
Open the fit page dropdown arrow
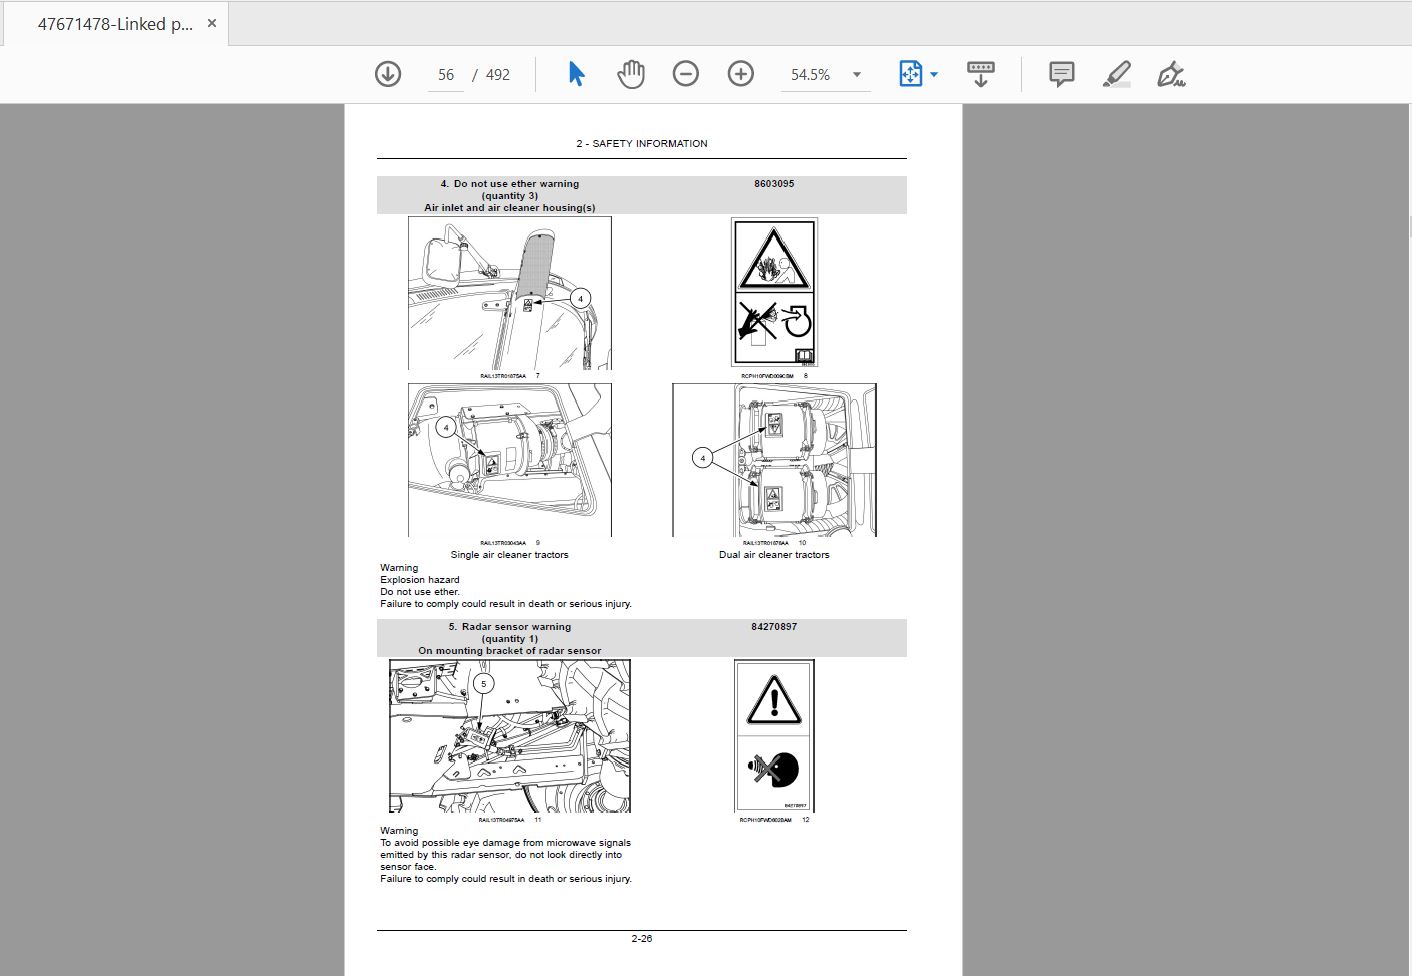(x=934, y=75)
